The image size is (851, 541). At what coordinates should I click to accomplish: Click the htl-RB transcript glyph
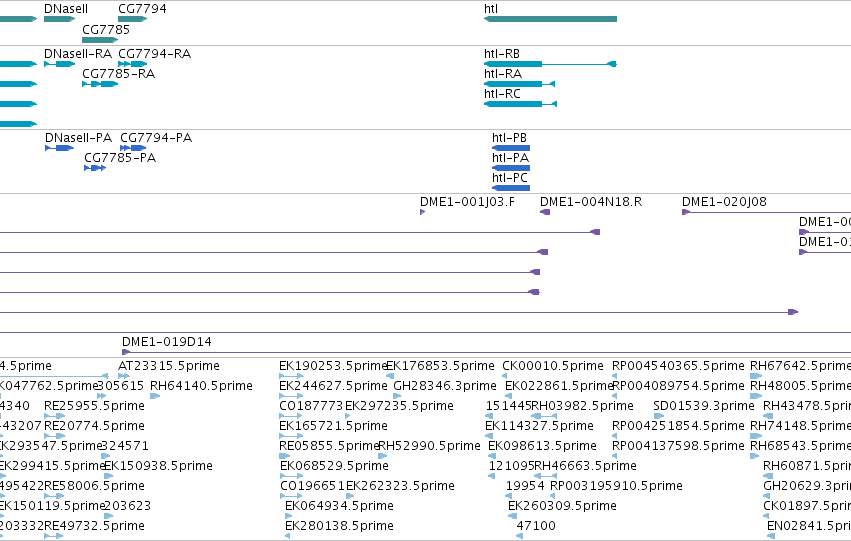[550, 64]
